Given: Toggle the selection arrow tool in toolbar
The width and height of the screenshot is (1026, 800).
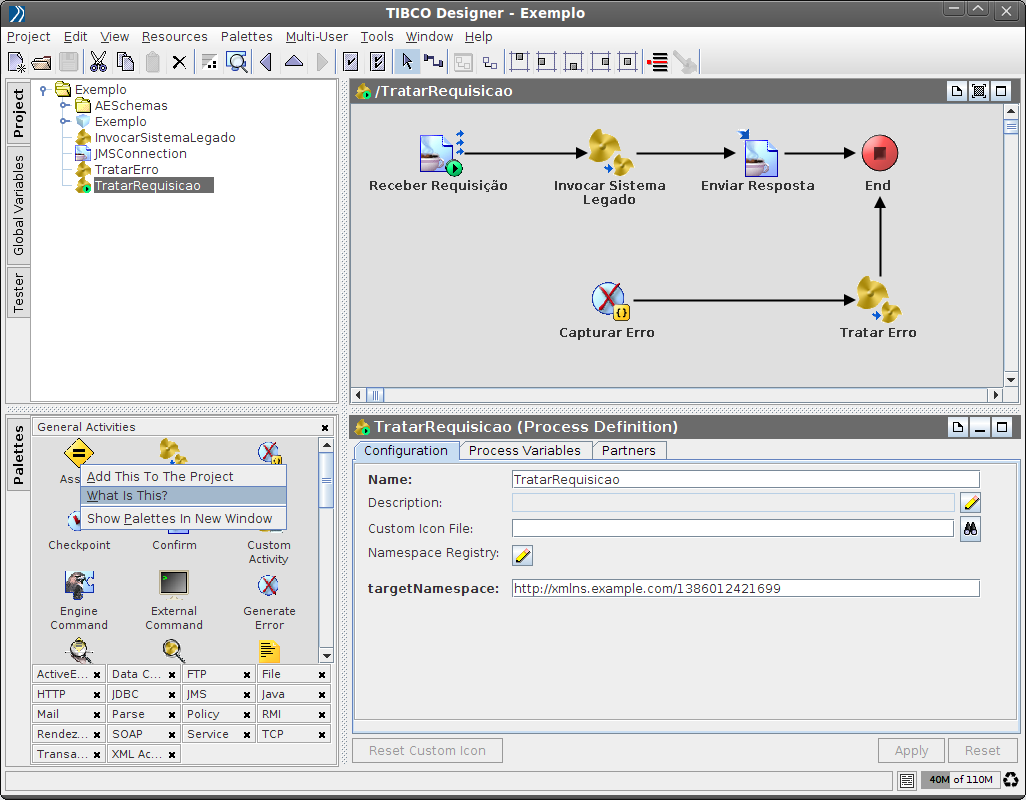Looking at the screenshot, I should pos(406,62).
